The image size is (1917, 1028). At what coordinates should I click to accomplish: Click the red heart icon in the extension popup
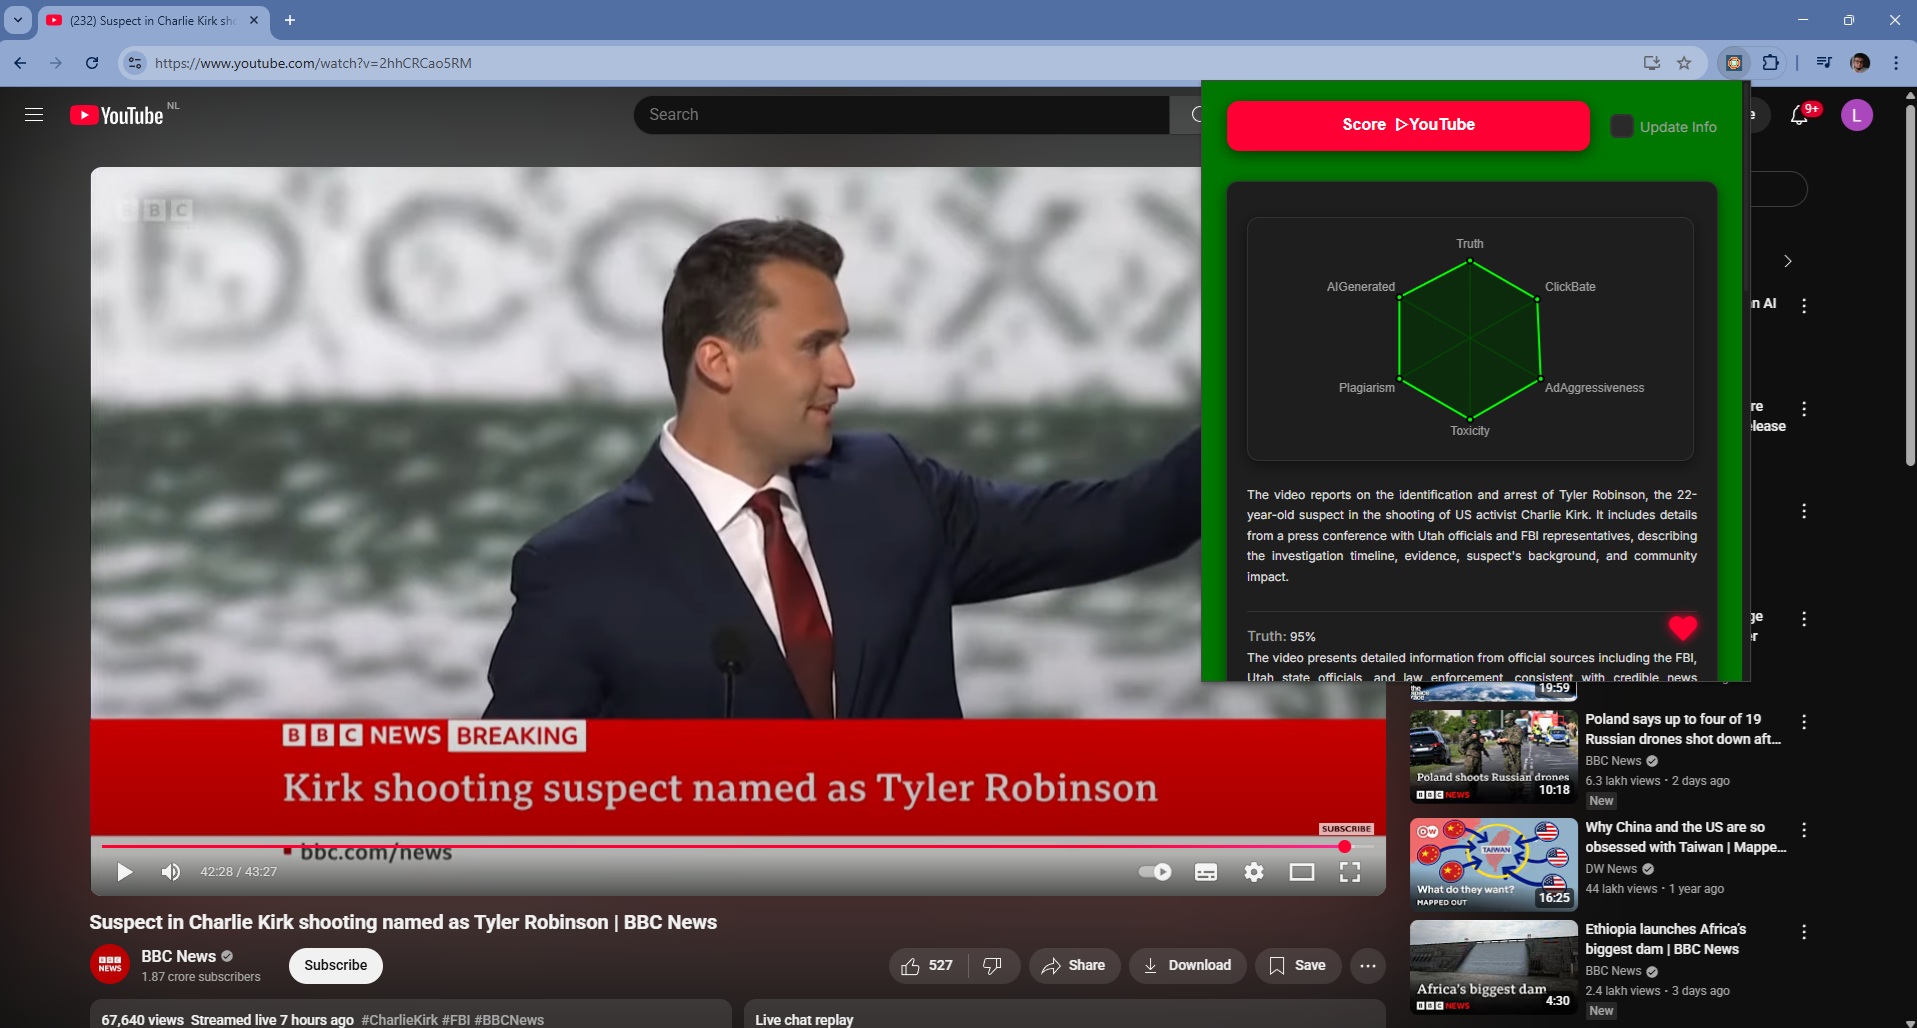pos(1683,628)
